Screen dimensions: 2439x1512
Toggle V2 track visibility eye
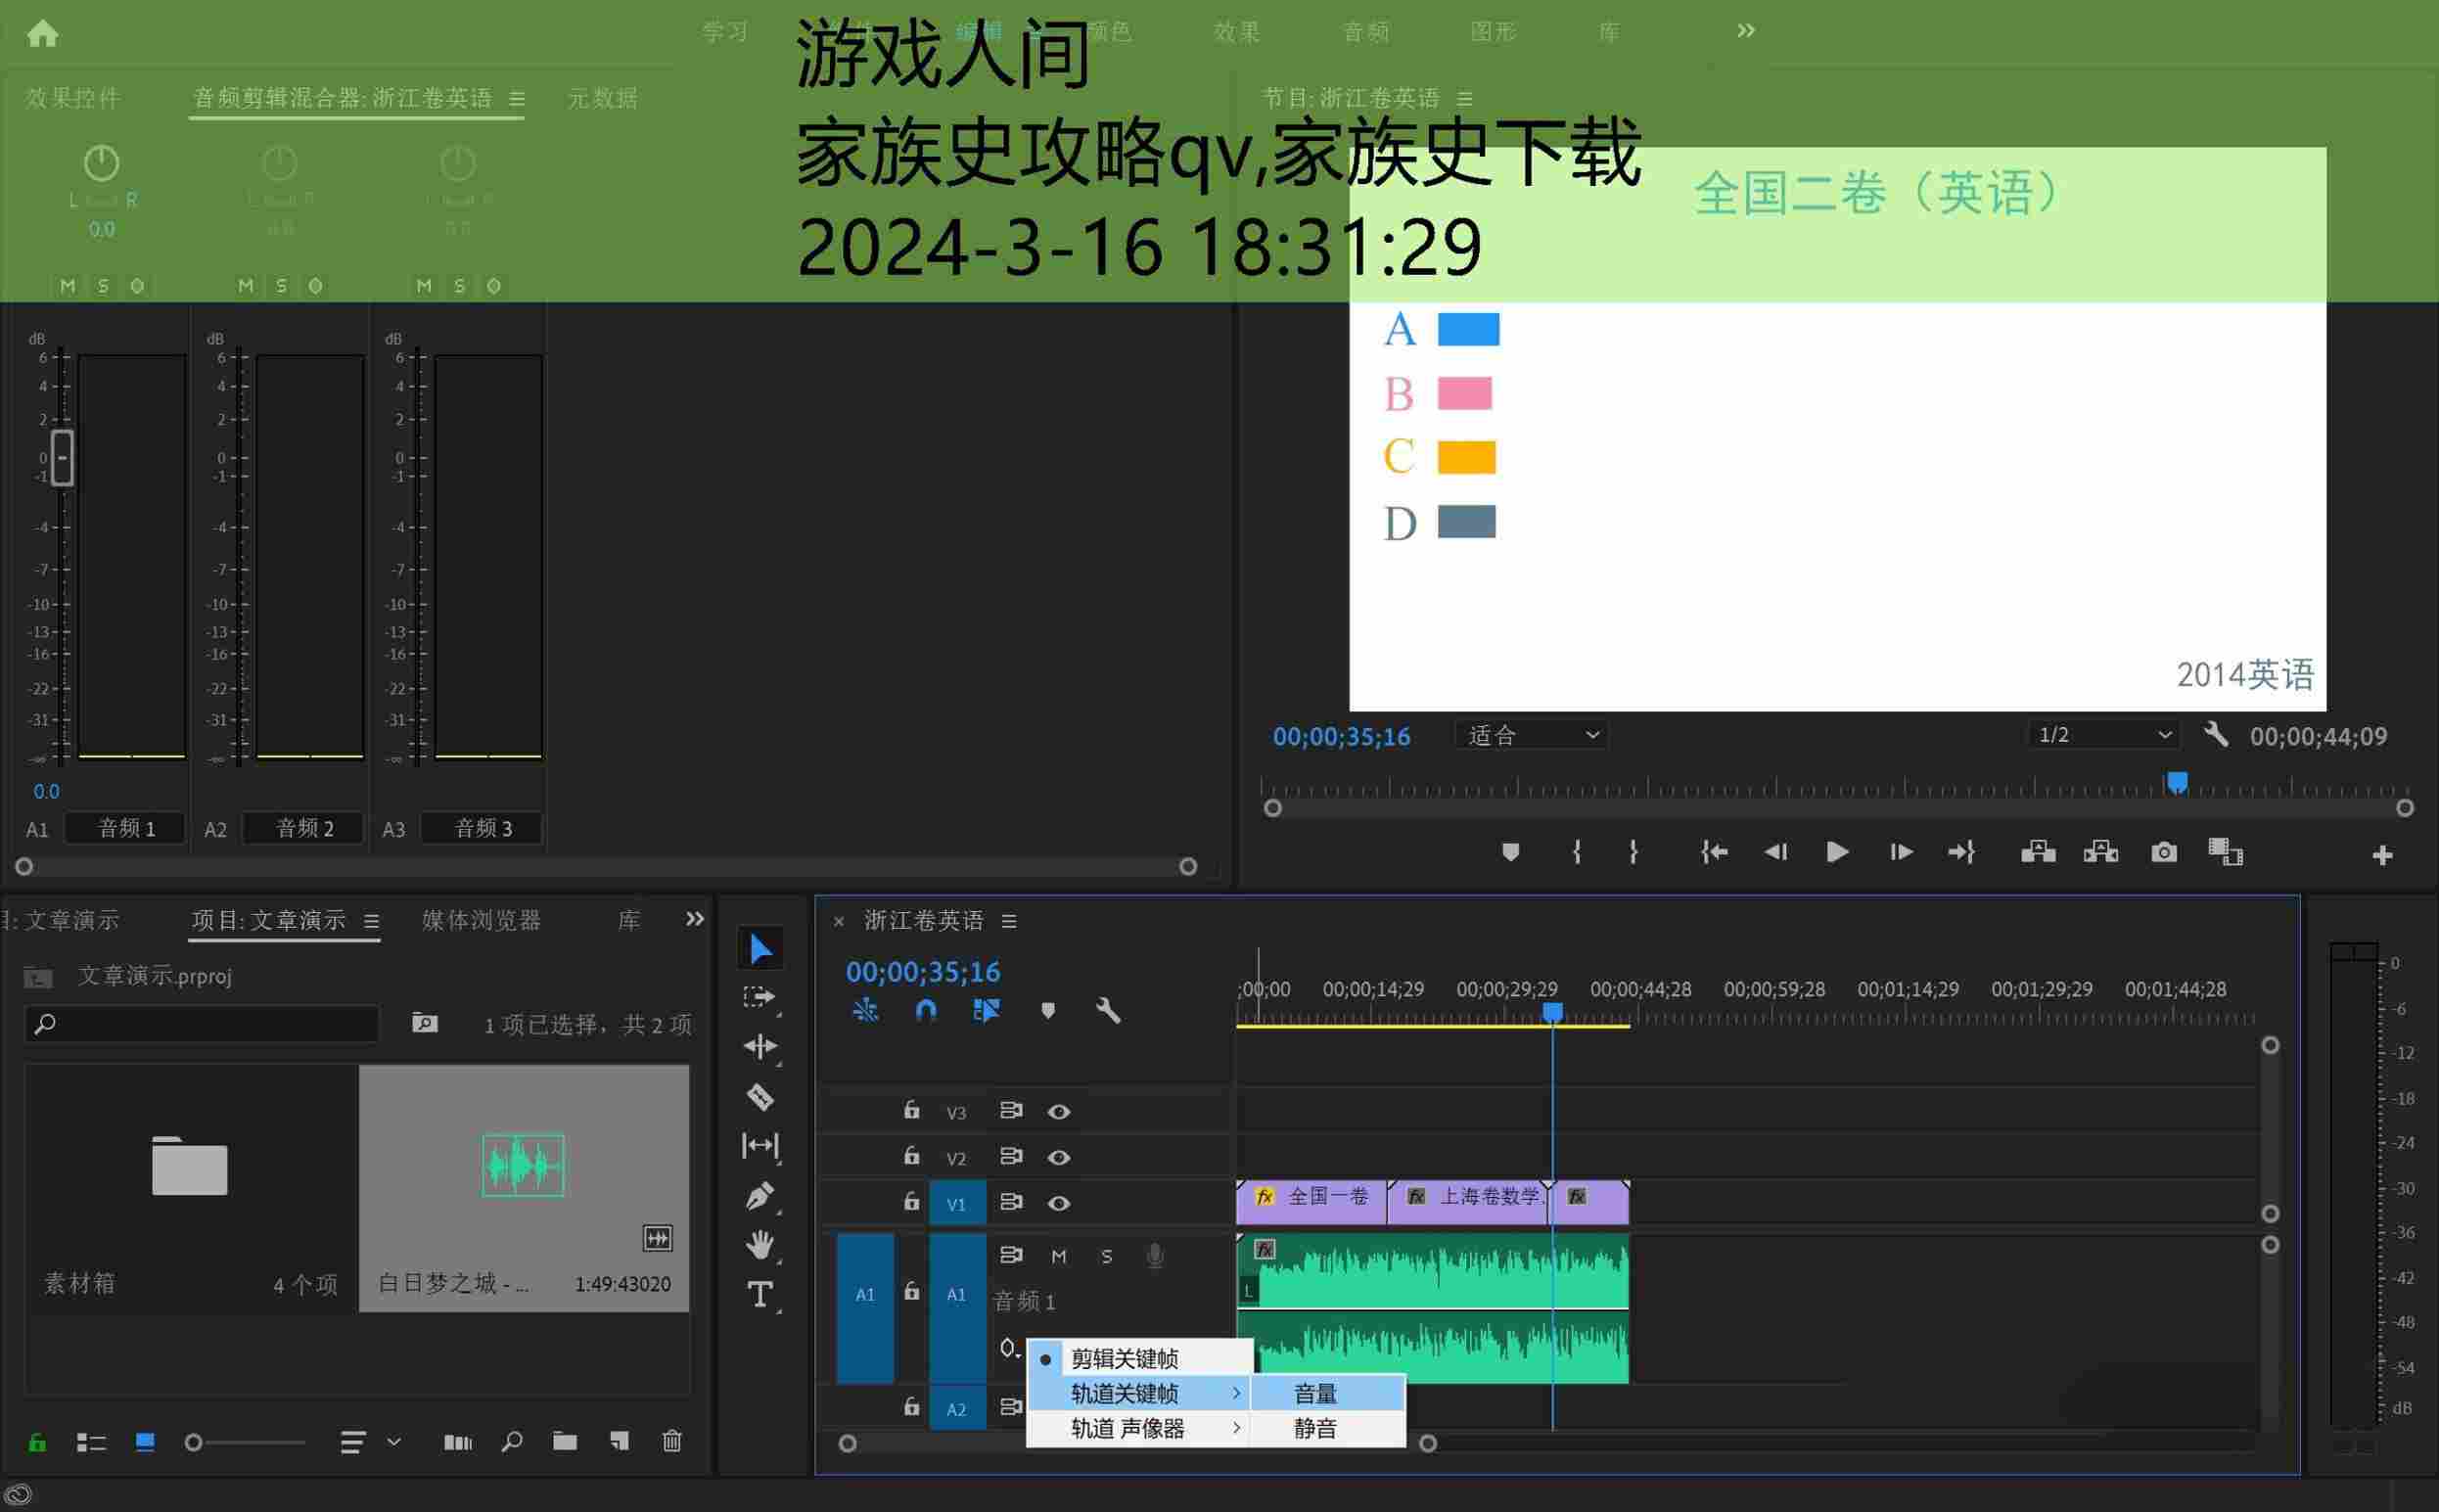[x=1058, y=1157]
